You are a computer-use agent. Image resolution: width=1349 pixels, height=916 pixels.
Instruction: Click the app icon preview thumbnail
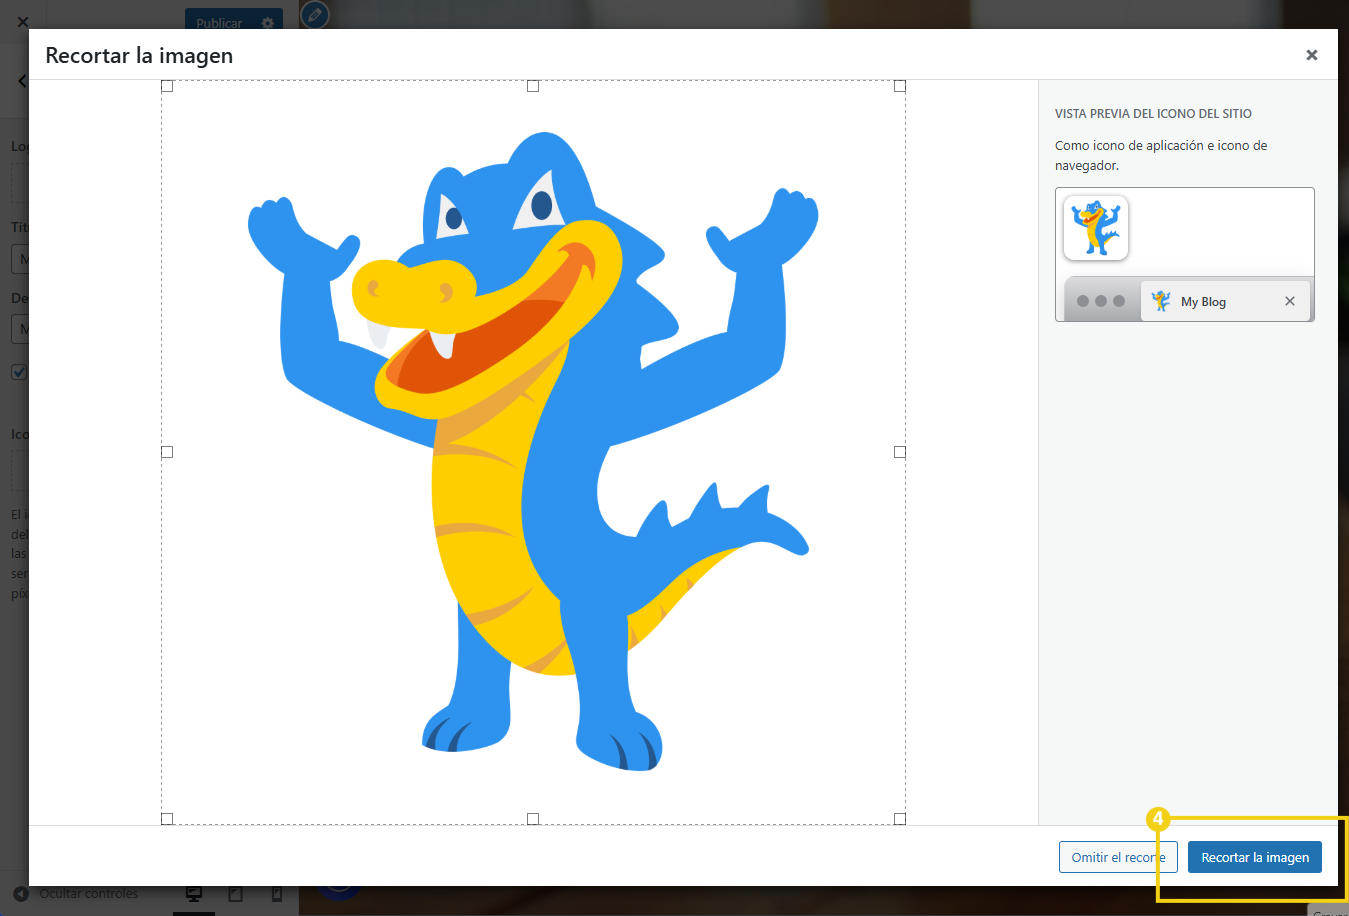[1096, 228]
